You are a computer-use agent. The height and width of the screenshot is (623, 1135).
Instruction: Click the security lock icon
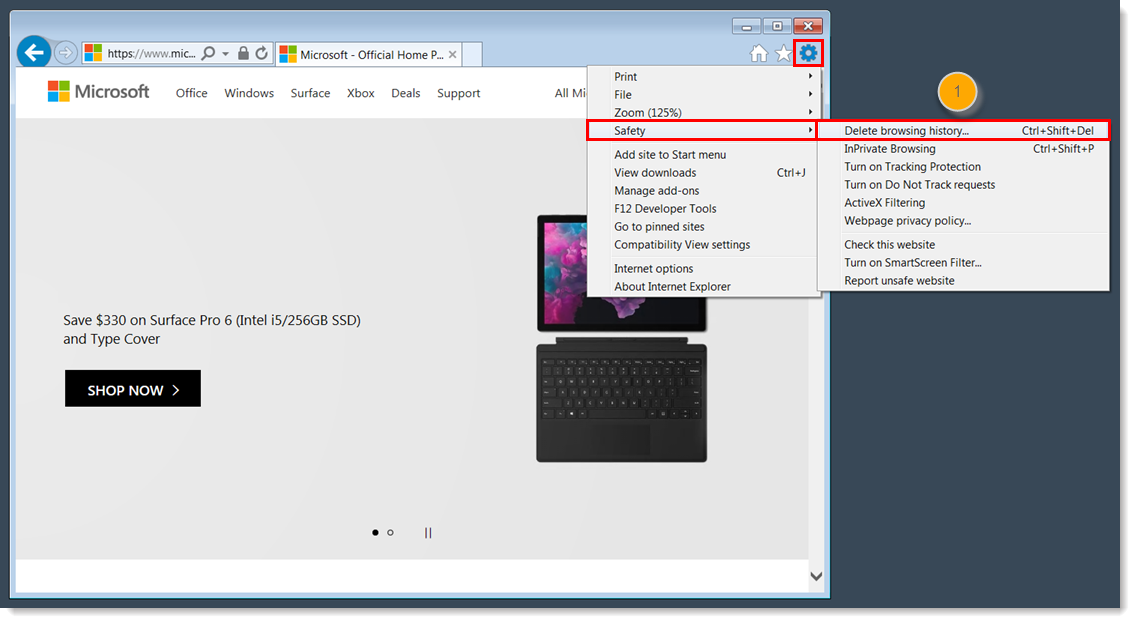click(x=243, y=54)
